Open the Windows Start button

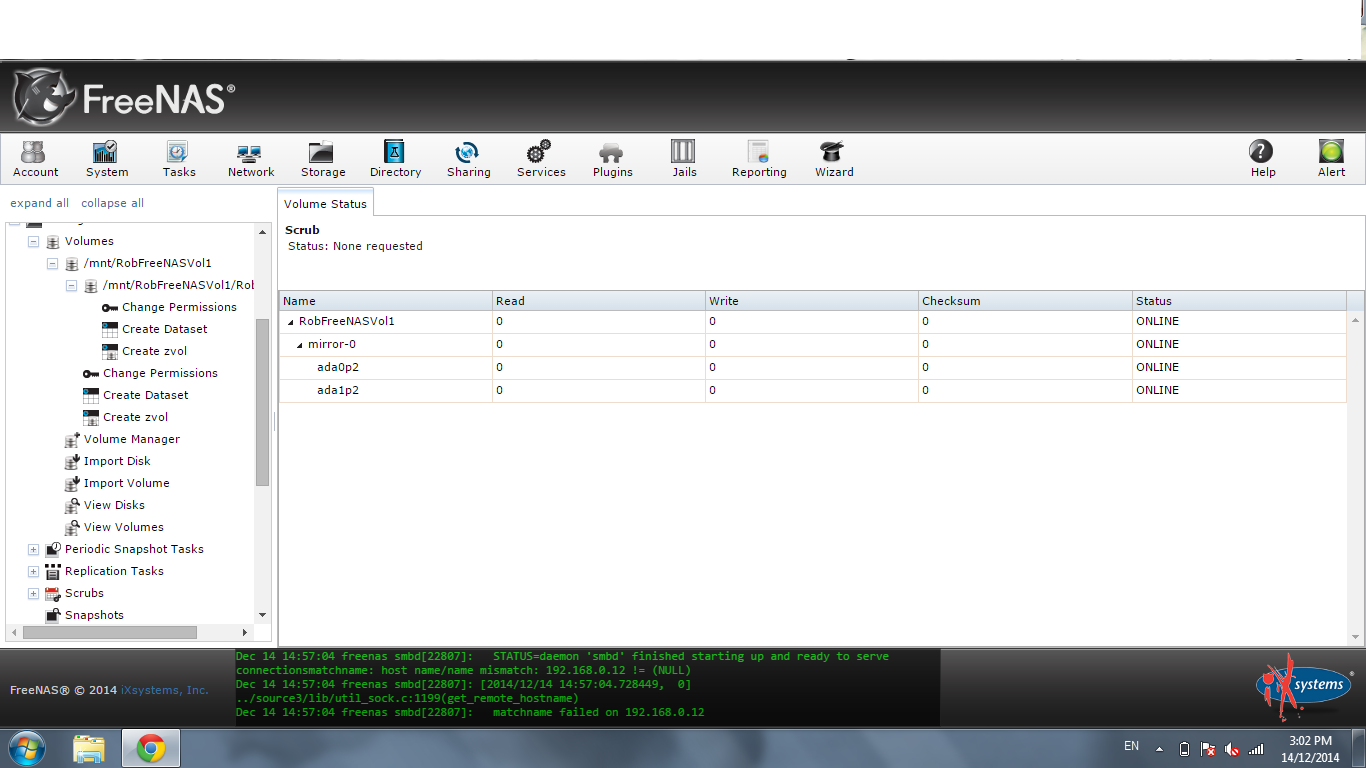[x=27, y=748]
